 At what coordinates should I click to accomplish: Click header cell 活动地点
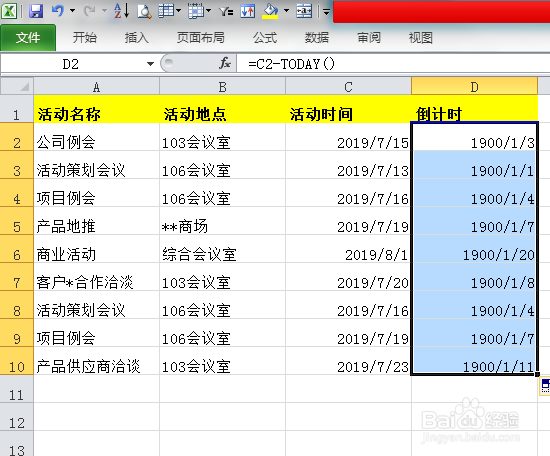pos(222,109)
